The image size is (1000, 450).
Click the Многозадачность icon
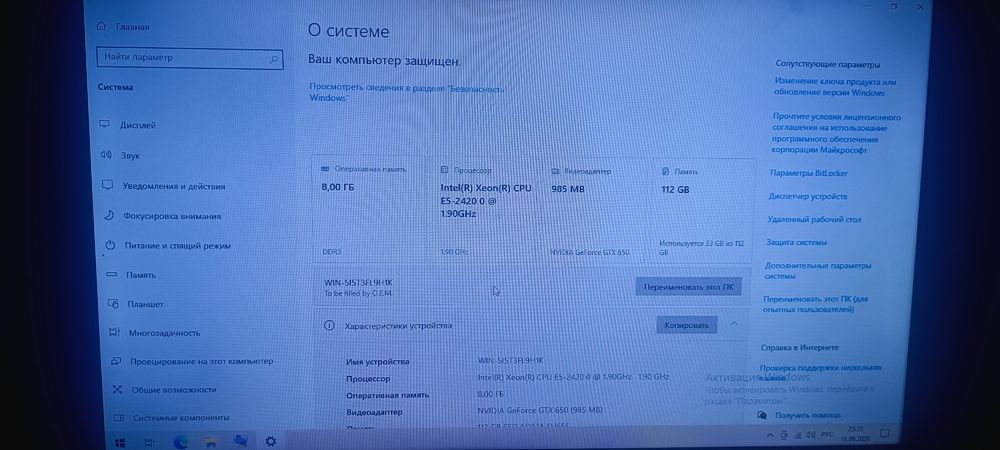pyautogui.click(x=114, y=332)
